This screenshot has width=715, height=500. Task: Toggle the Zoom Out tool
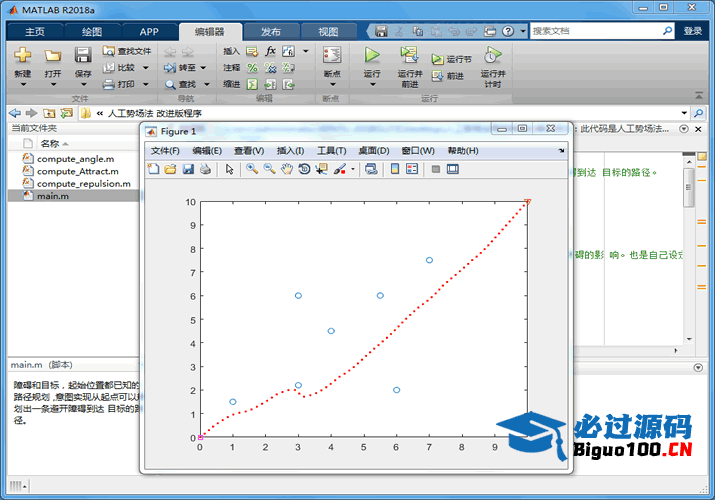pyautogui.click(x=269, y=169)
